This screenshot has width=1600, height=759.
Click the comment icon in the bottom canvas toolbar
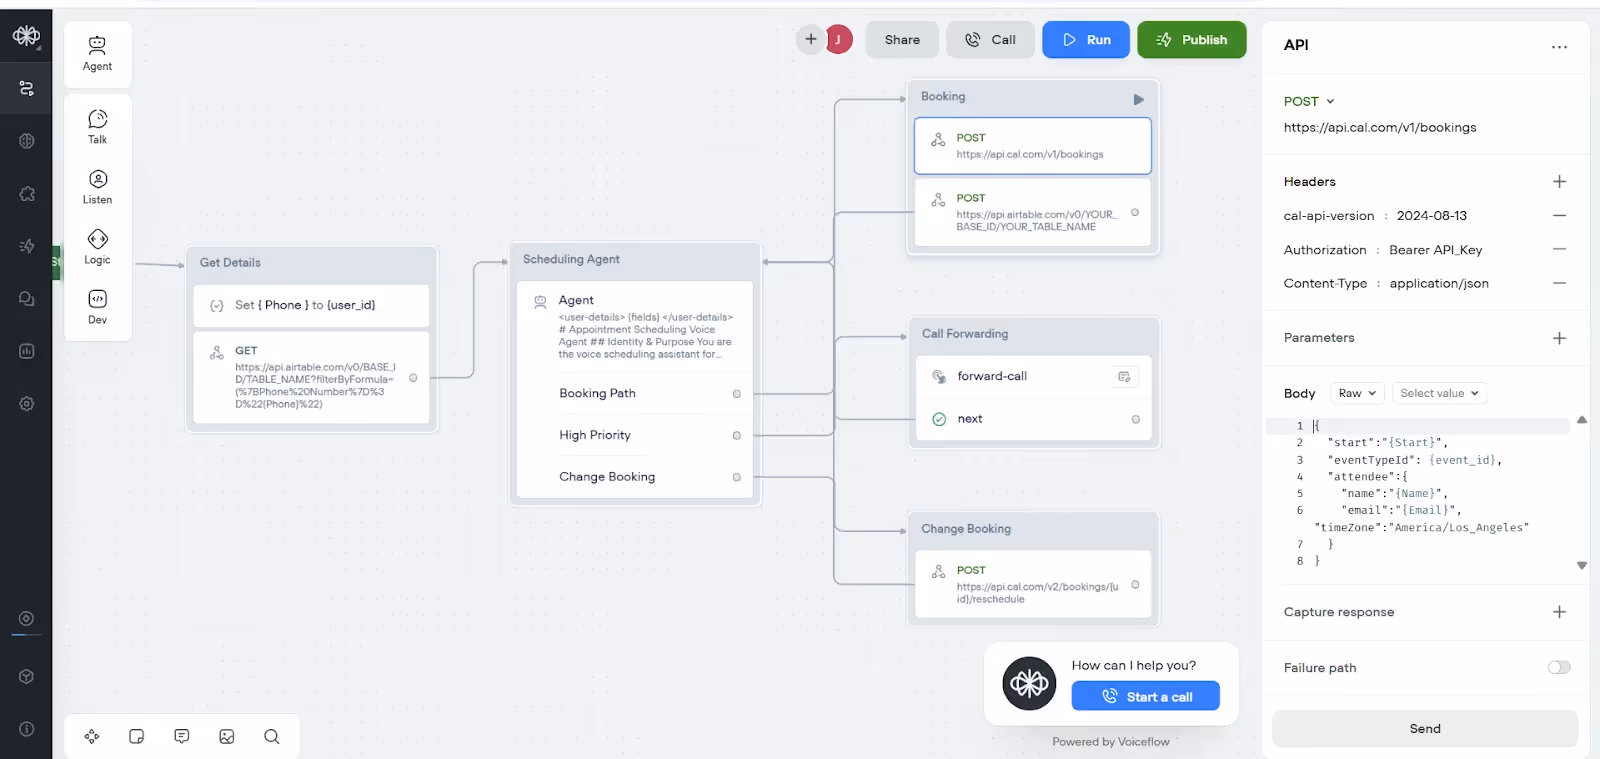[181, 737]
